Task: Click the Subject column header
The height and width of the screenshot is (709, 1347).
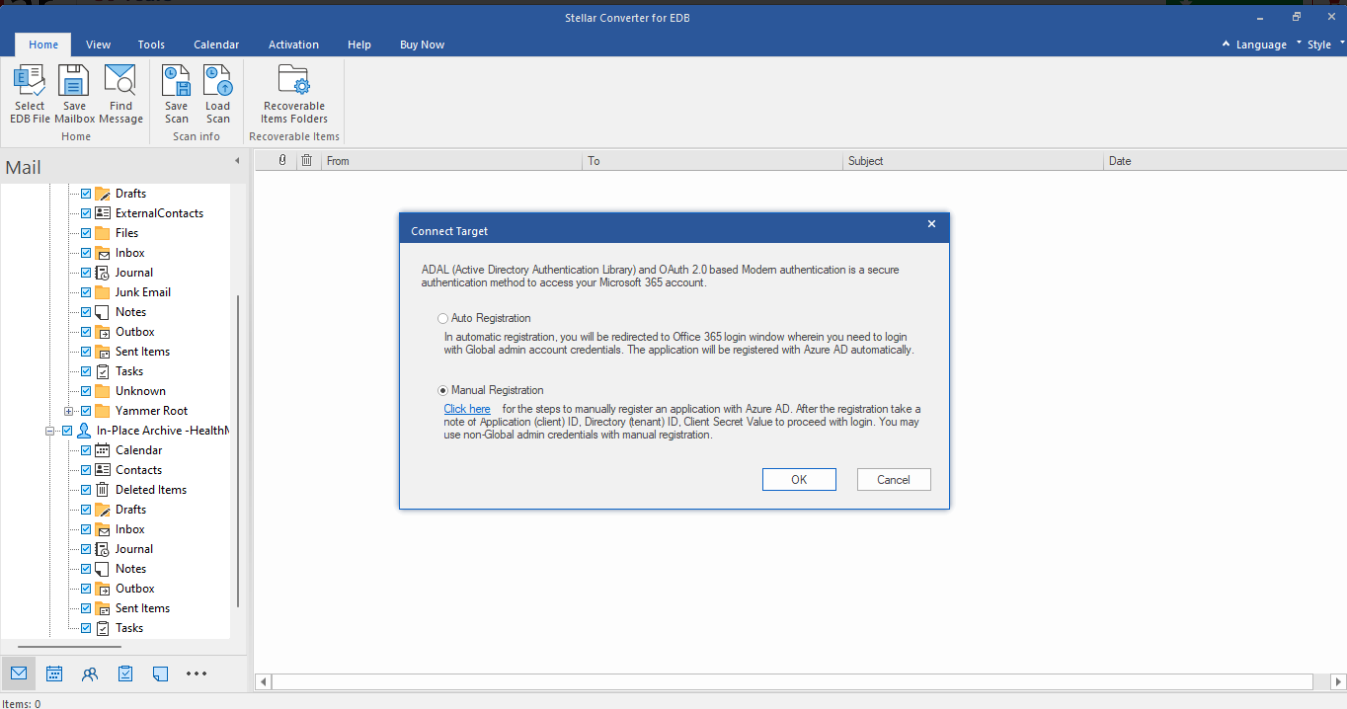Action: (865, 161)
